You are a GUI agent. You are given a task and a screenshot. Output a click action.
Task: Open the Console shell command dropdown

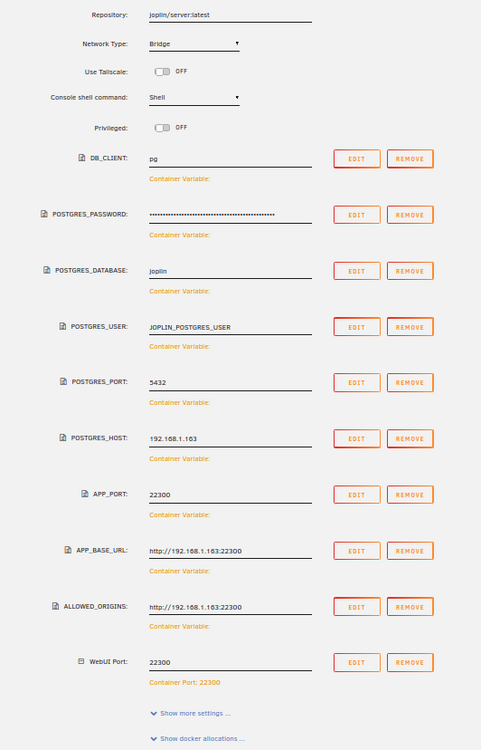pos(194,98)
